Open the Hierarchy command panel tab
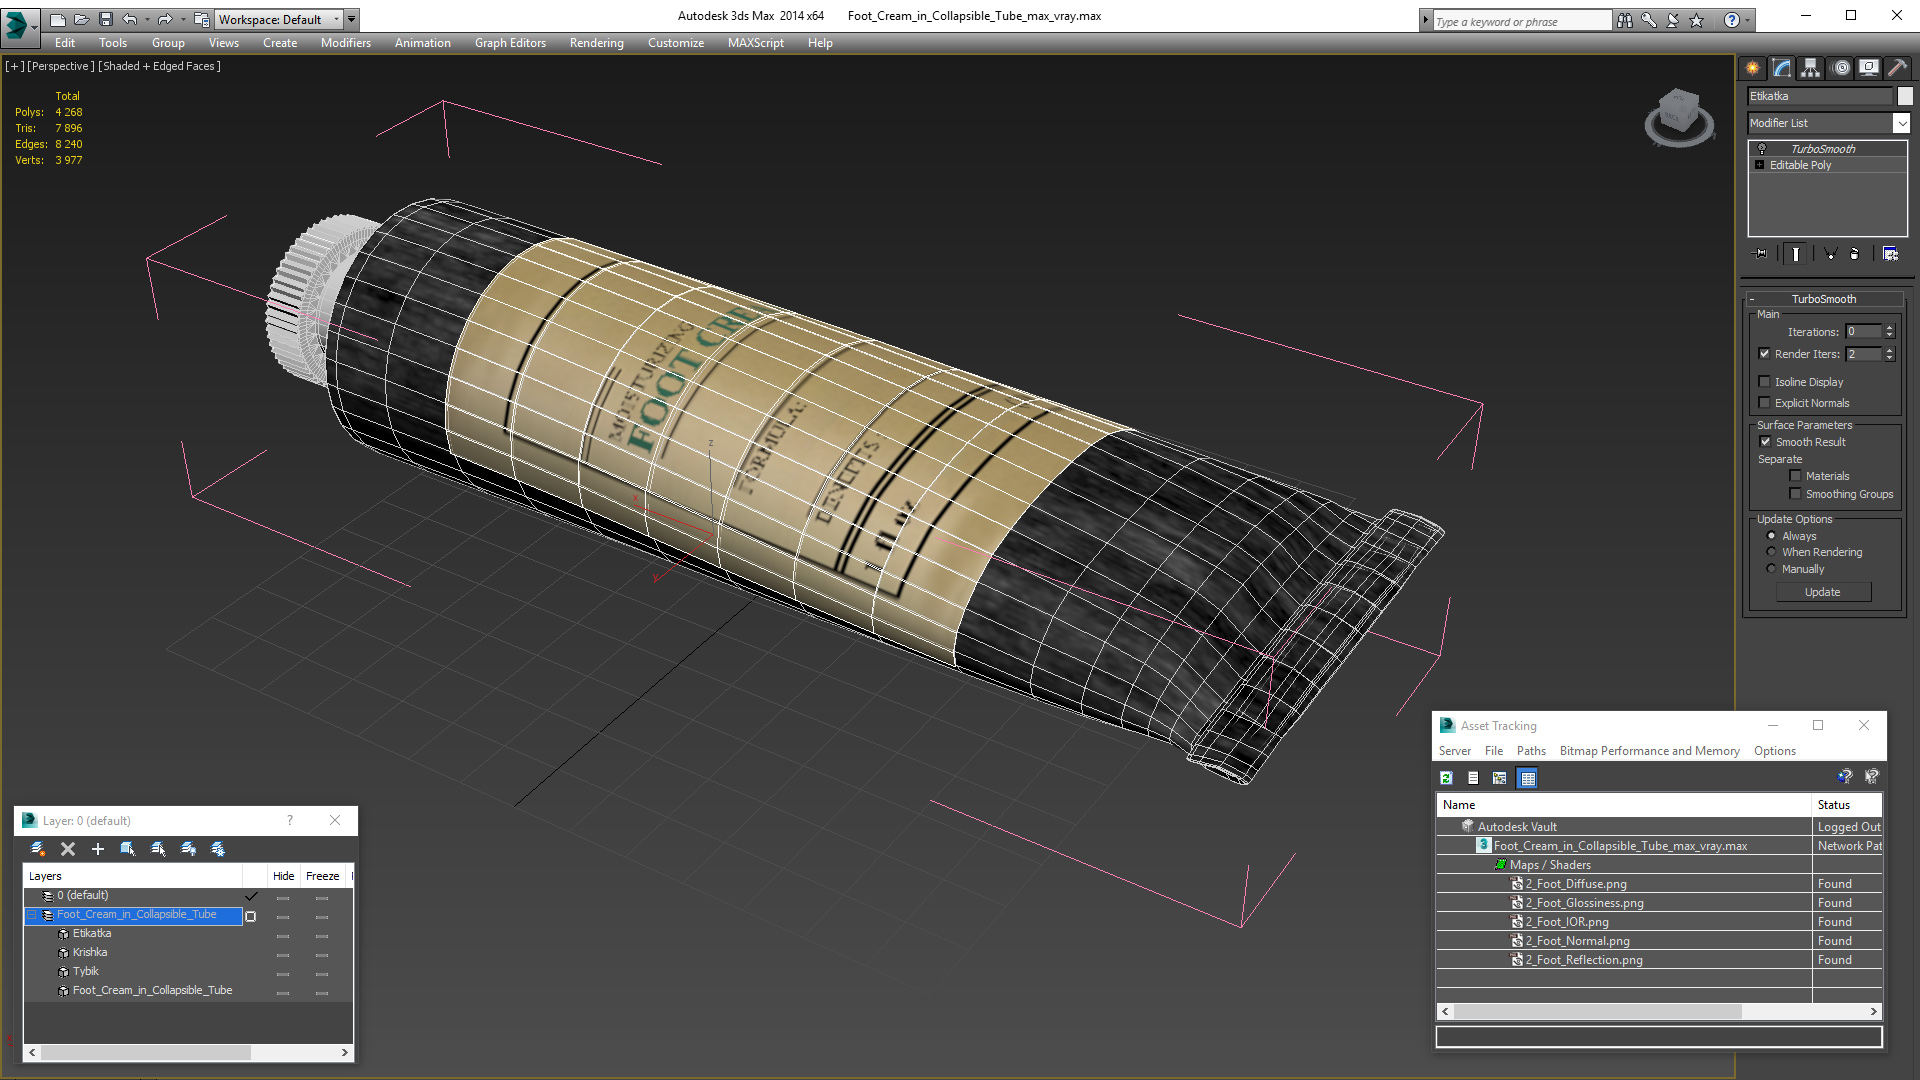1920x1080 pixels. [1810, 68]
